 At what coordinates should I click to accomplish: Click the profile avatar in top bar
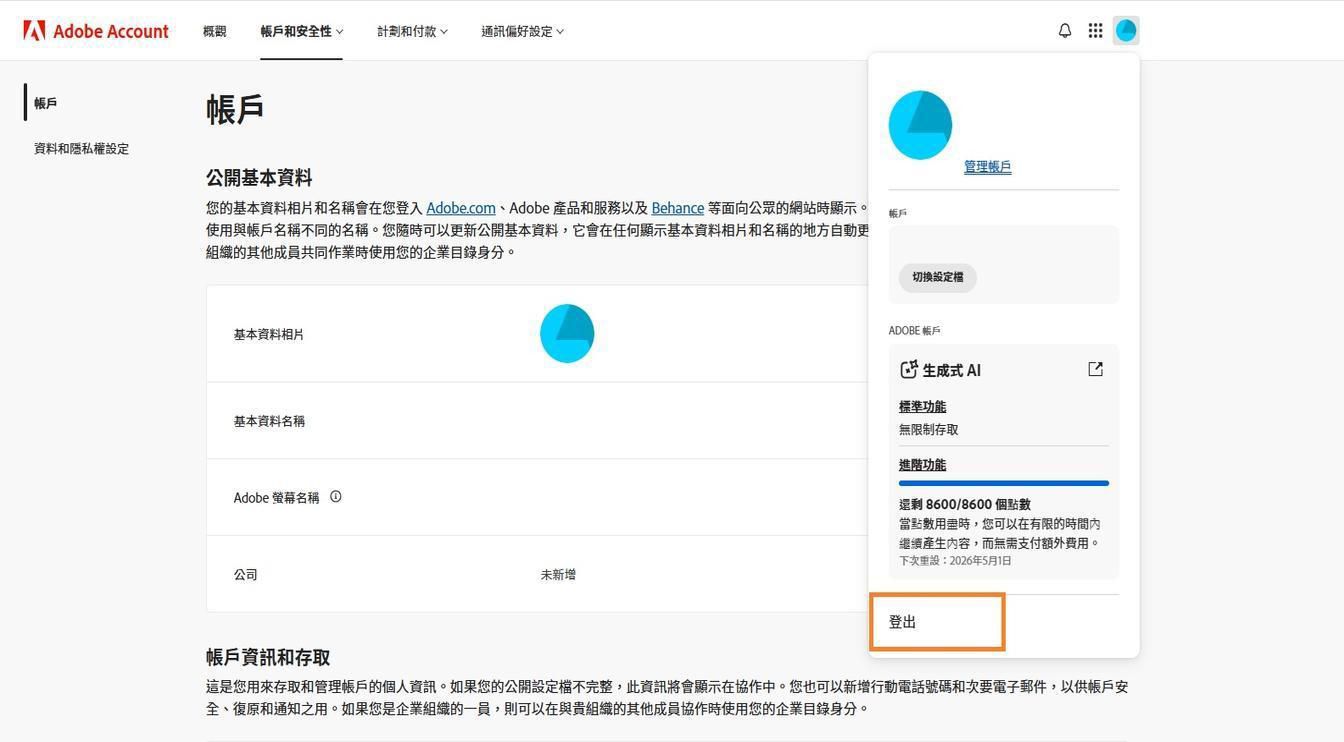(x=1126, y=31)
